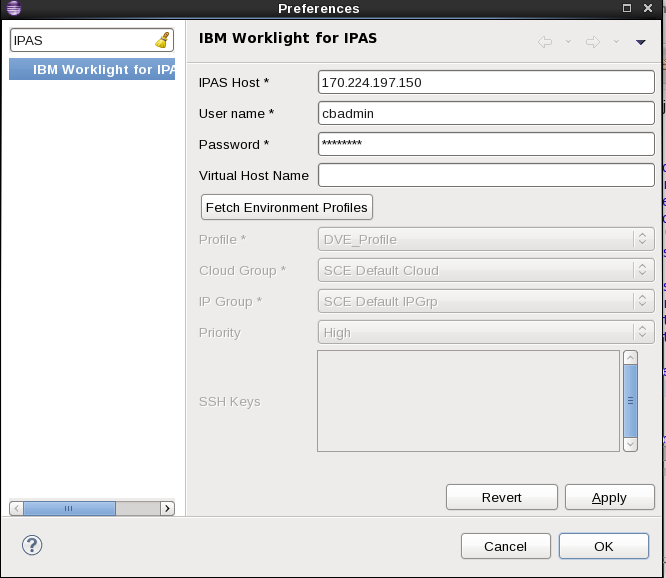
Task: Click tree panel scroll right arrow
Action: [167, 508]
